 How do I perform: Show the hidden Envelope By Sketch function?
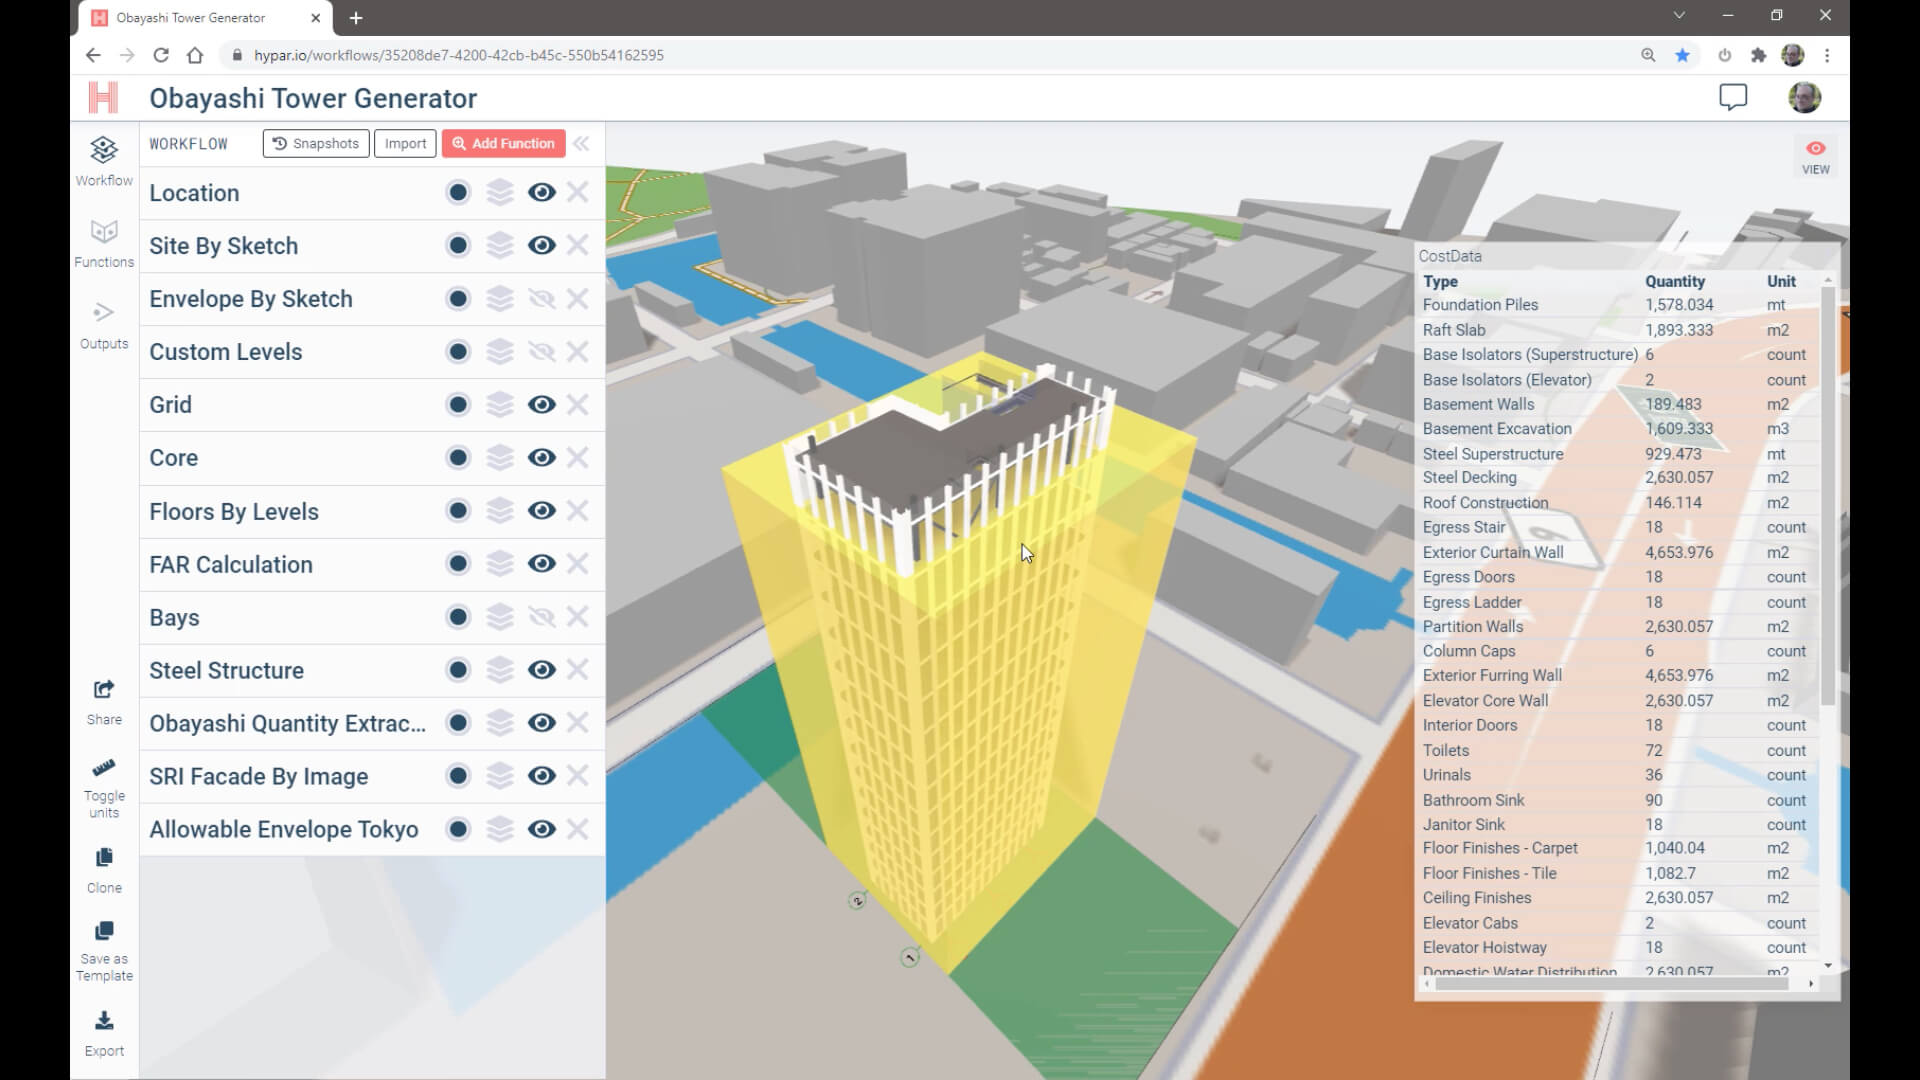(542, 298)
